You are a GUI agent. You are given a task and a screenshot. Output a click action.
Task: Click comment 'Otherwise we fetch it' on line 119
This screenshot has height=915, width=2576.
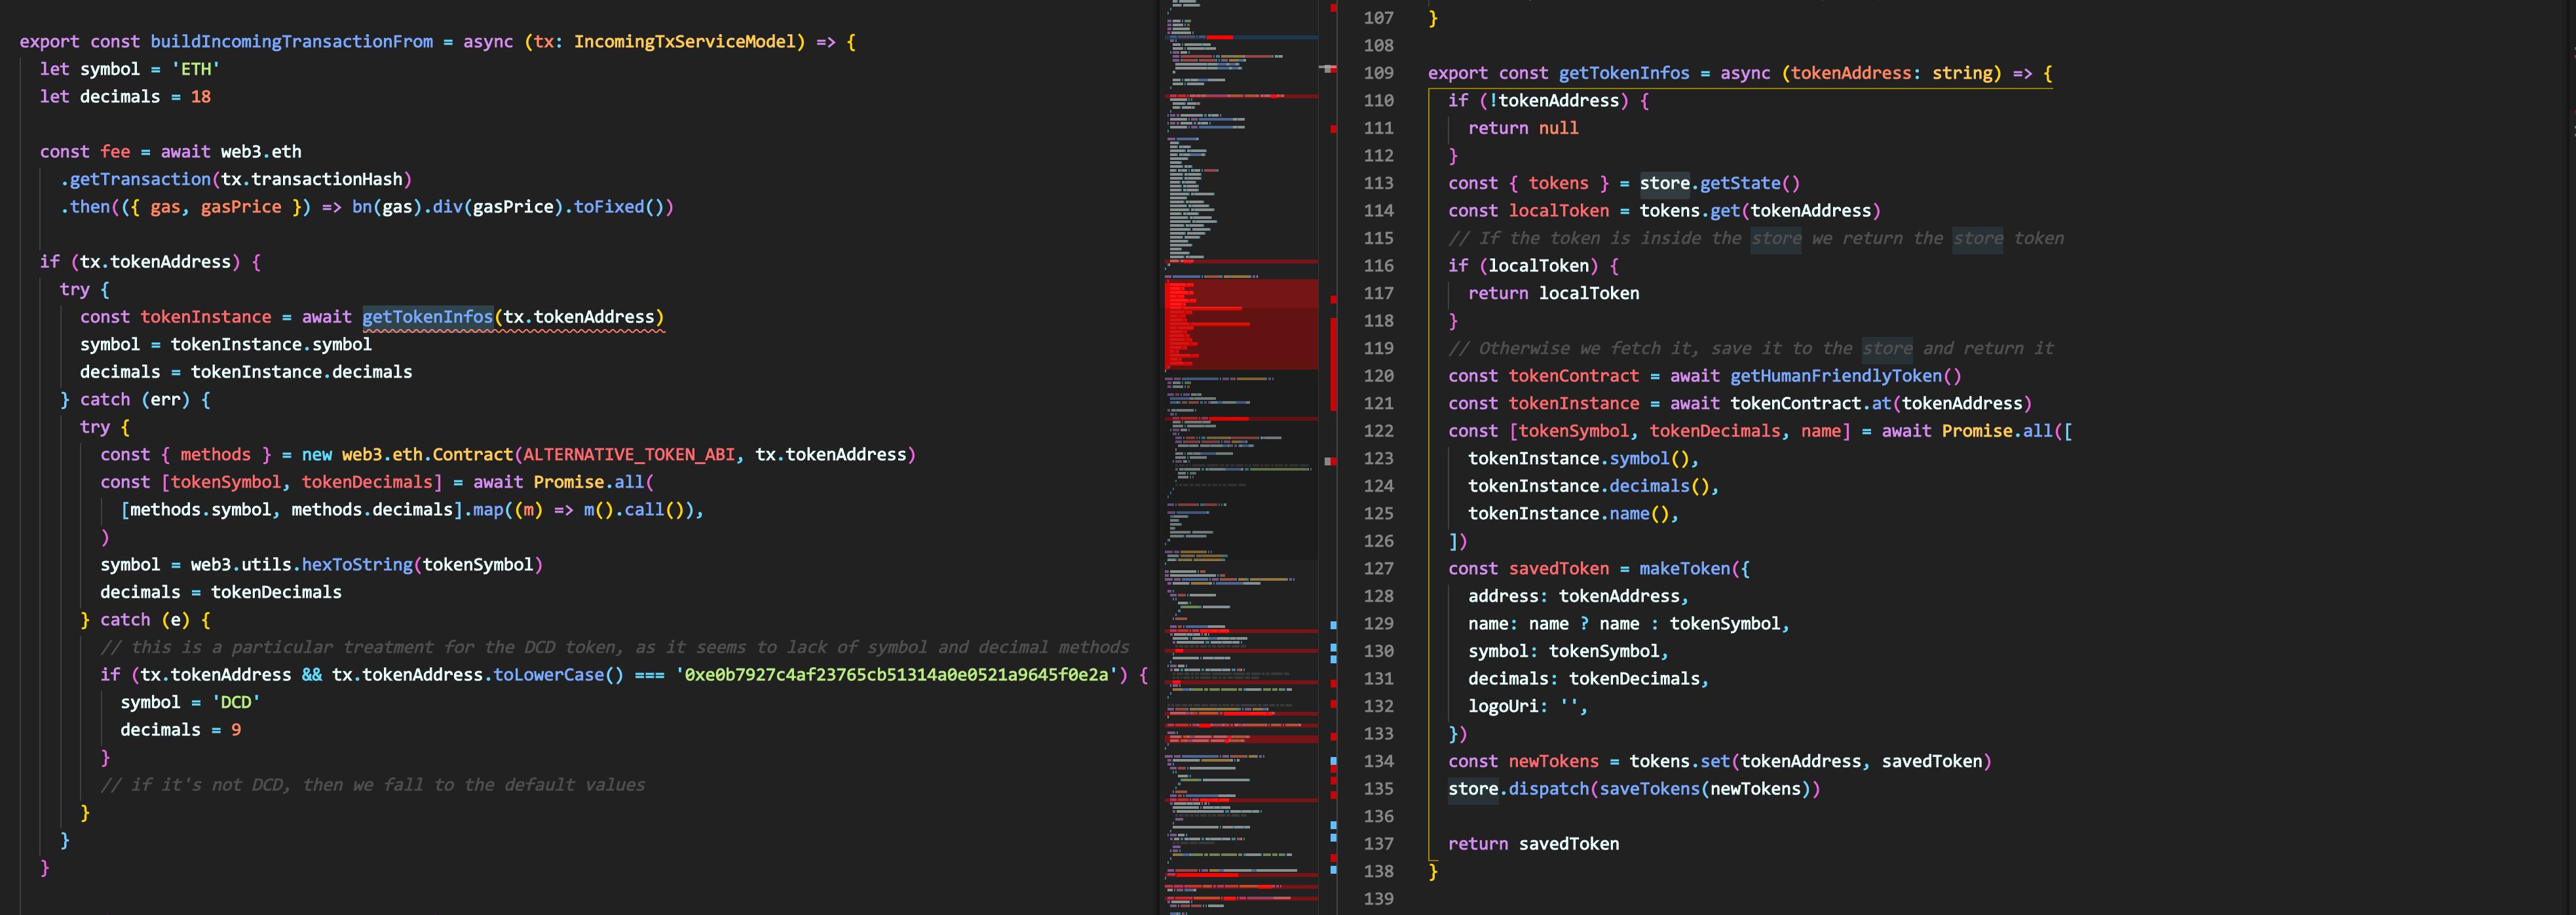(x=1751, y=348)
